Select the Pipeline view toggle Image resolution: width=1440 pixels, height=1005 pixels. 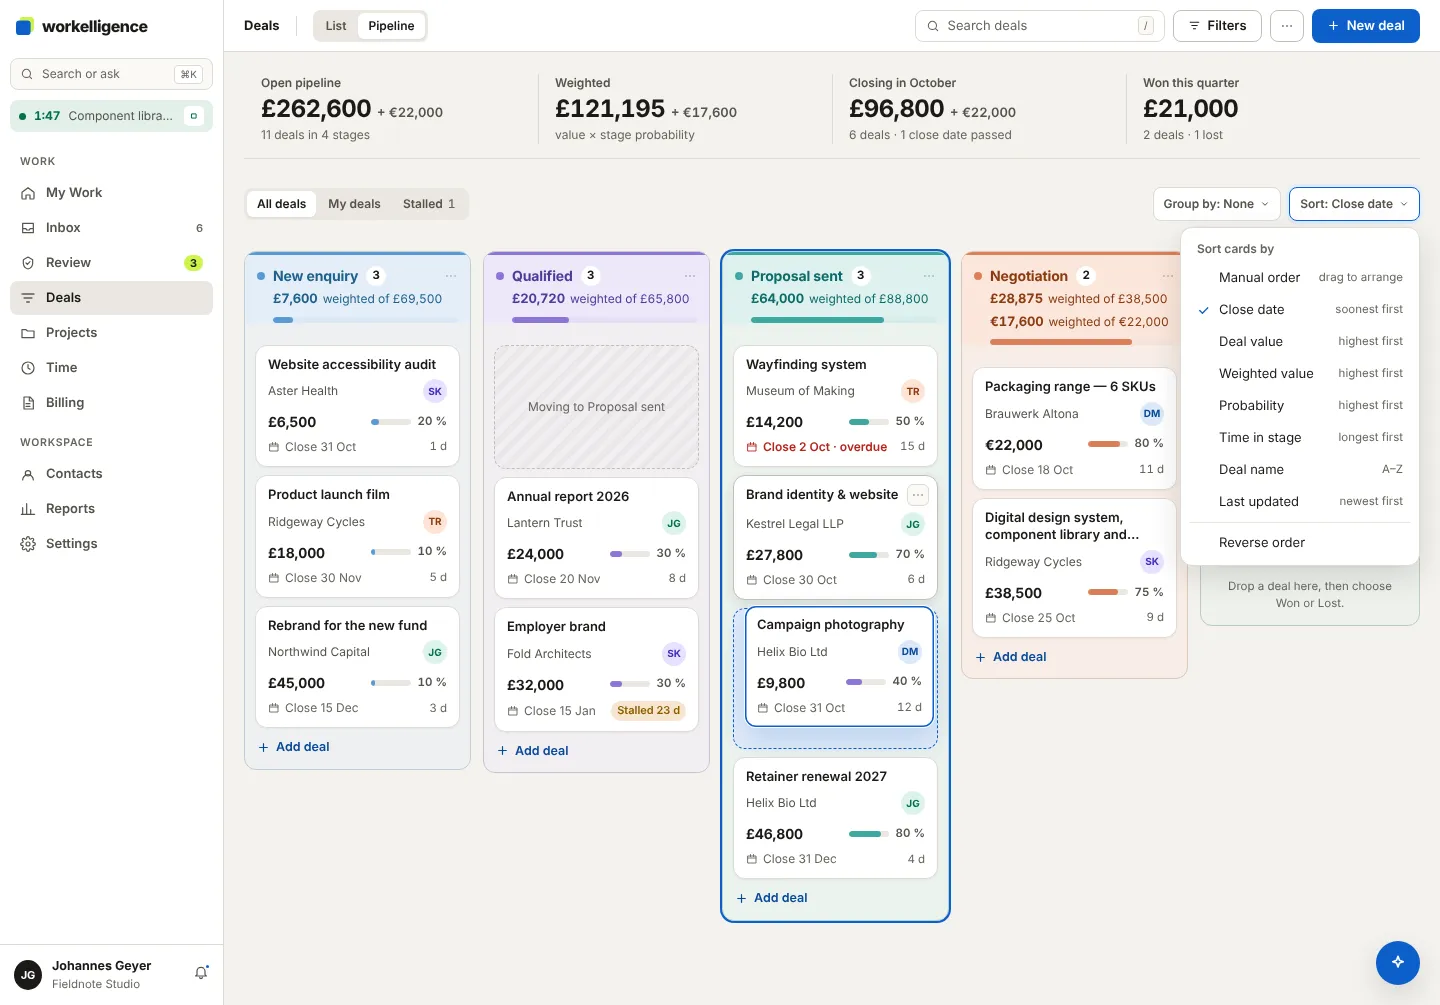point(391,26)
